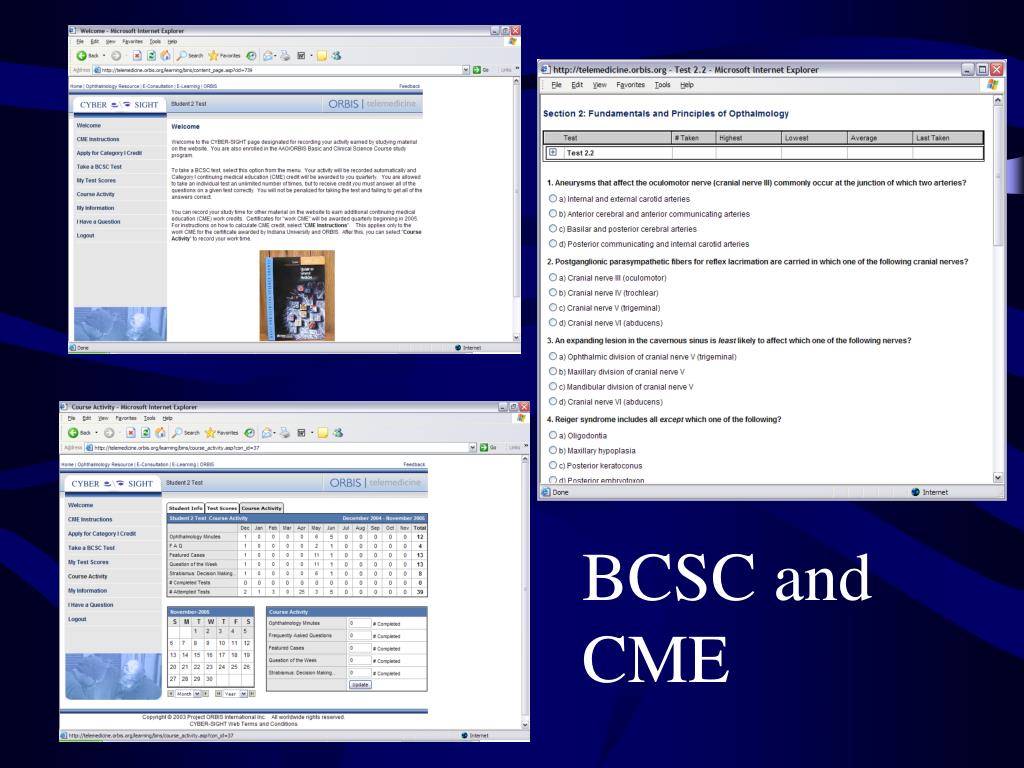The height and width of the screenshot is (768, 1024).
Task: Click Edit page icon in Course Activity toolbar
Action: pos(301,433)
